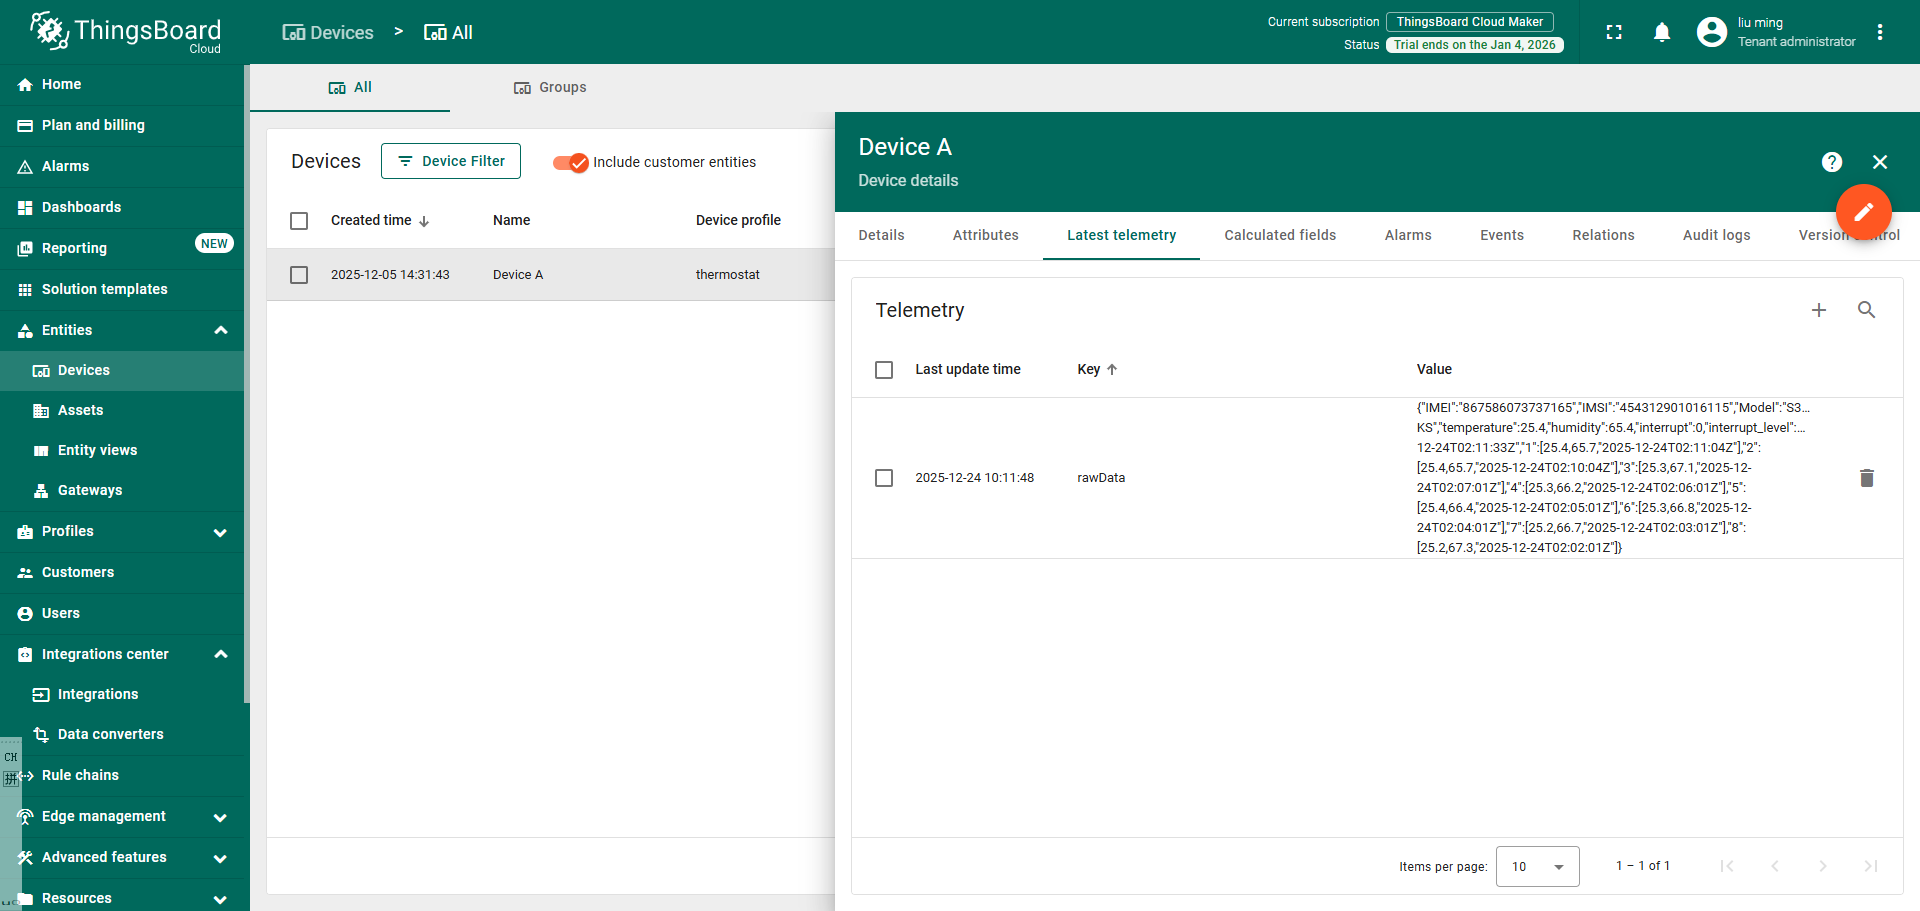Click Trial ends status badge

tap(1475, 45)
